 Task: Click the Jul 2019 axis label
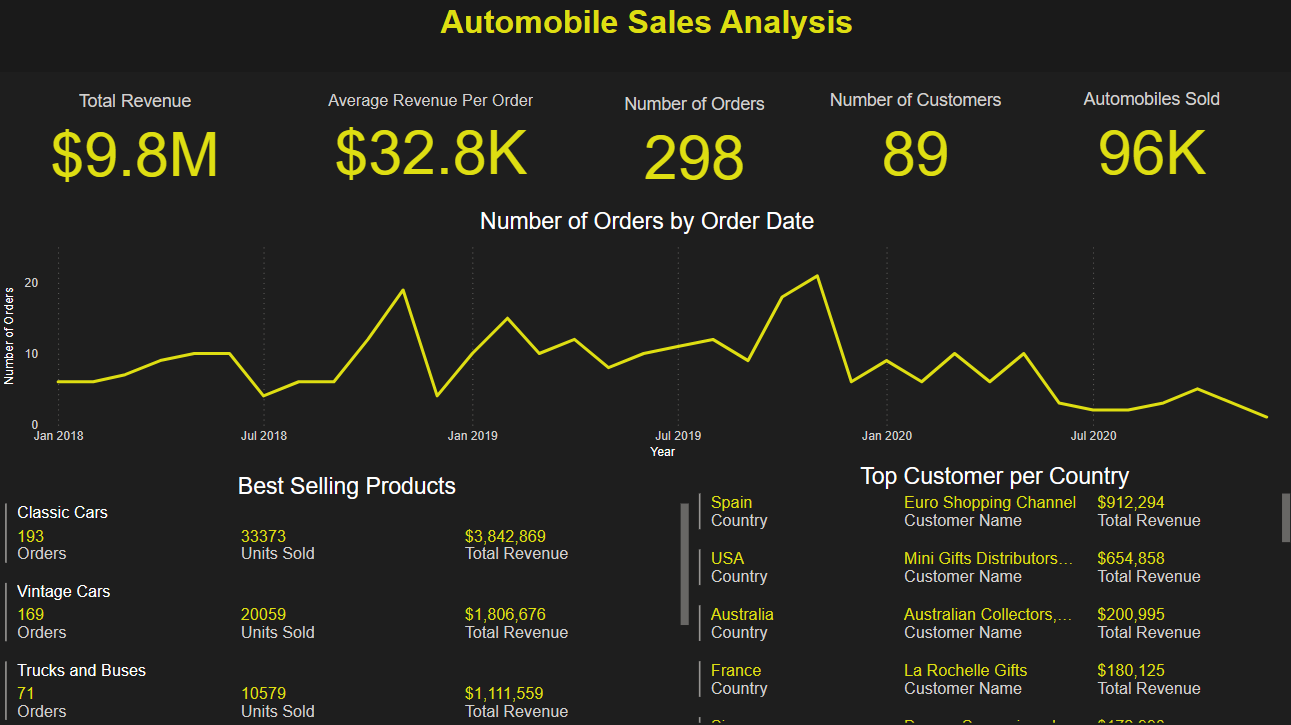pos(678,436)
